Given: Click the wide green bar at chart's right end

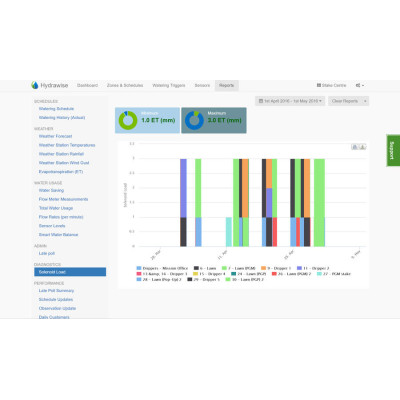Looking at the screenshot, I should pyautogui.click(x=319, y=203).
